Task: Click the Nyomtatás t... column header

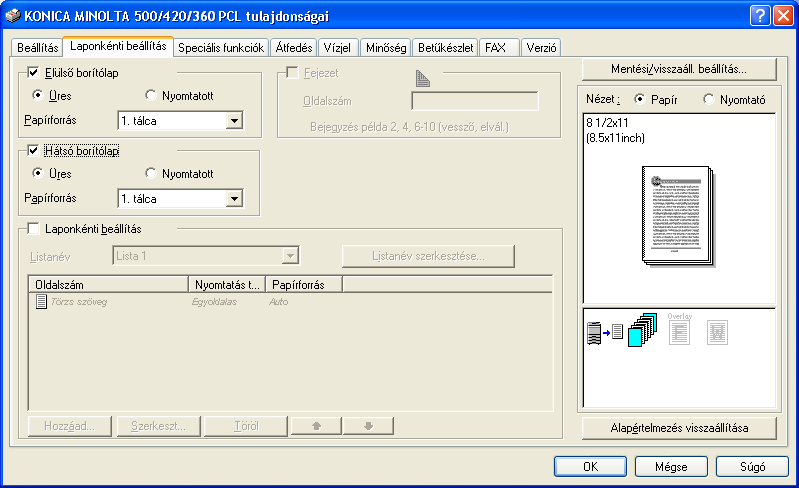Action: [x=227, y=284]
